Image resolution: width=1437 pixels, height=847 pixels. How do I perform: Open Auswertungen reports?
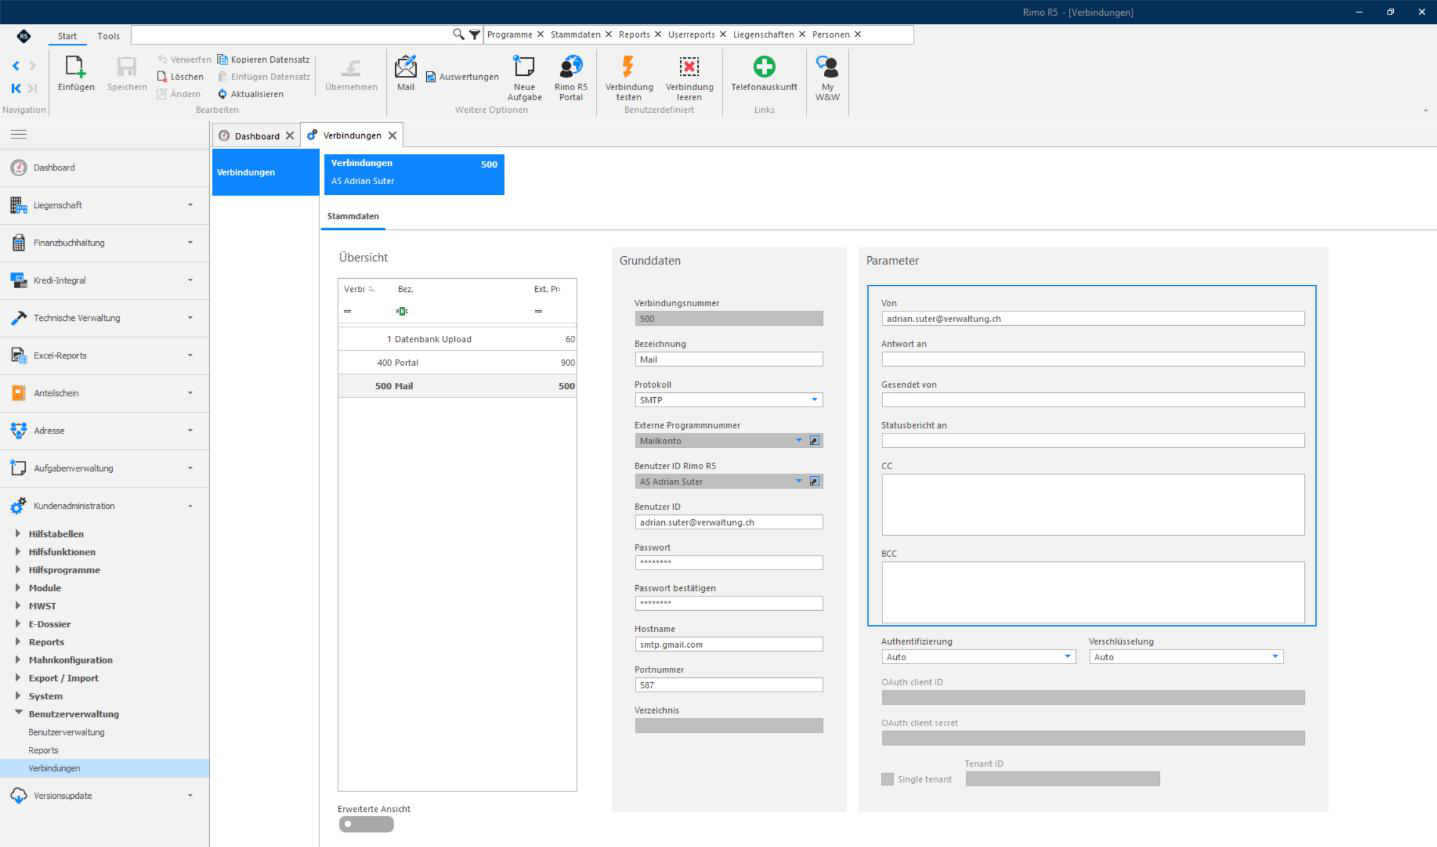click(x=462, y=77)
